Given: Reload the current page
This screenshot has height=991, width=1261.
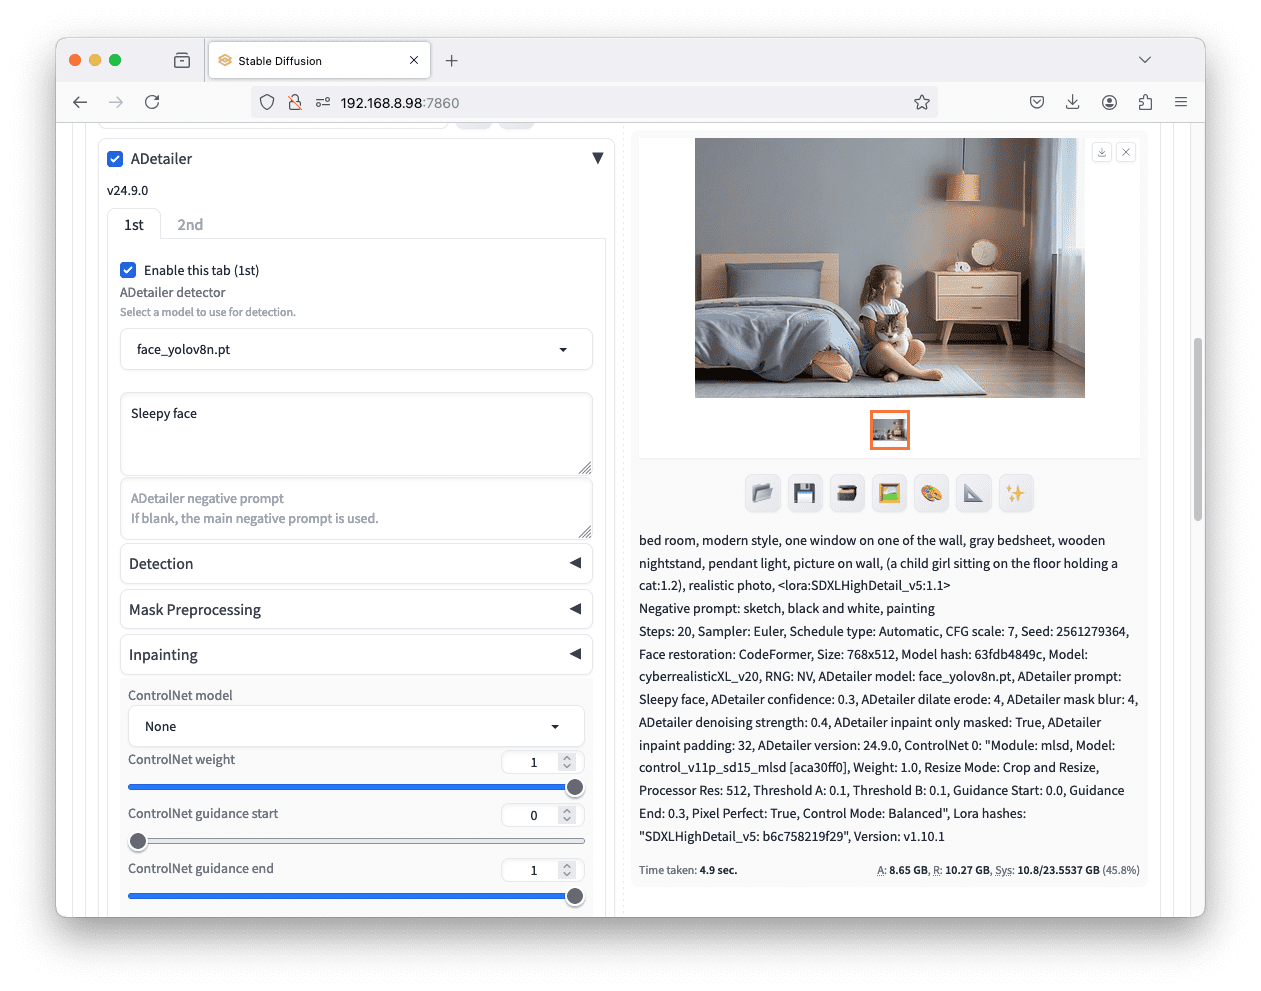Looking at the screenshot, I should tap(152, 102).
